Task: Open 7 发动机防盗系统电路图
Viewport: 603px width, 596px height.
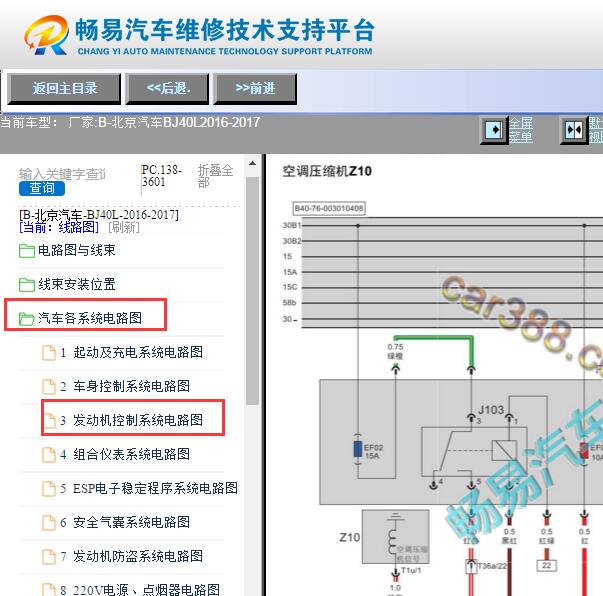Action: pyautogui.click(x=132, y=556)
